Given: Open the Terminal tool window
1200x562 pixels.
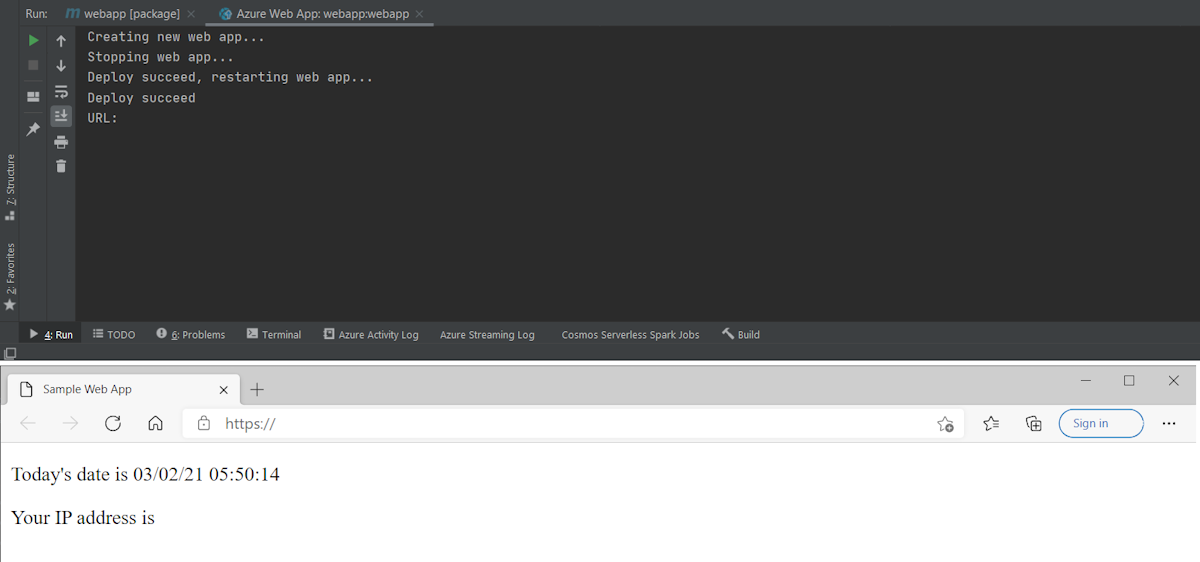Looking at the screenshot, I should tap(274, 334).
